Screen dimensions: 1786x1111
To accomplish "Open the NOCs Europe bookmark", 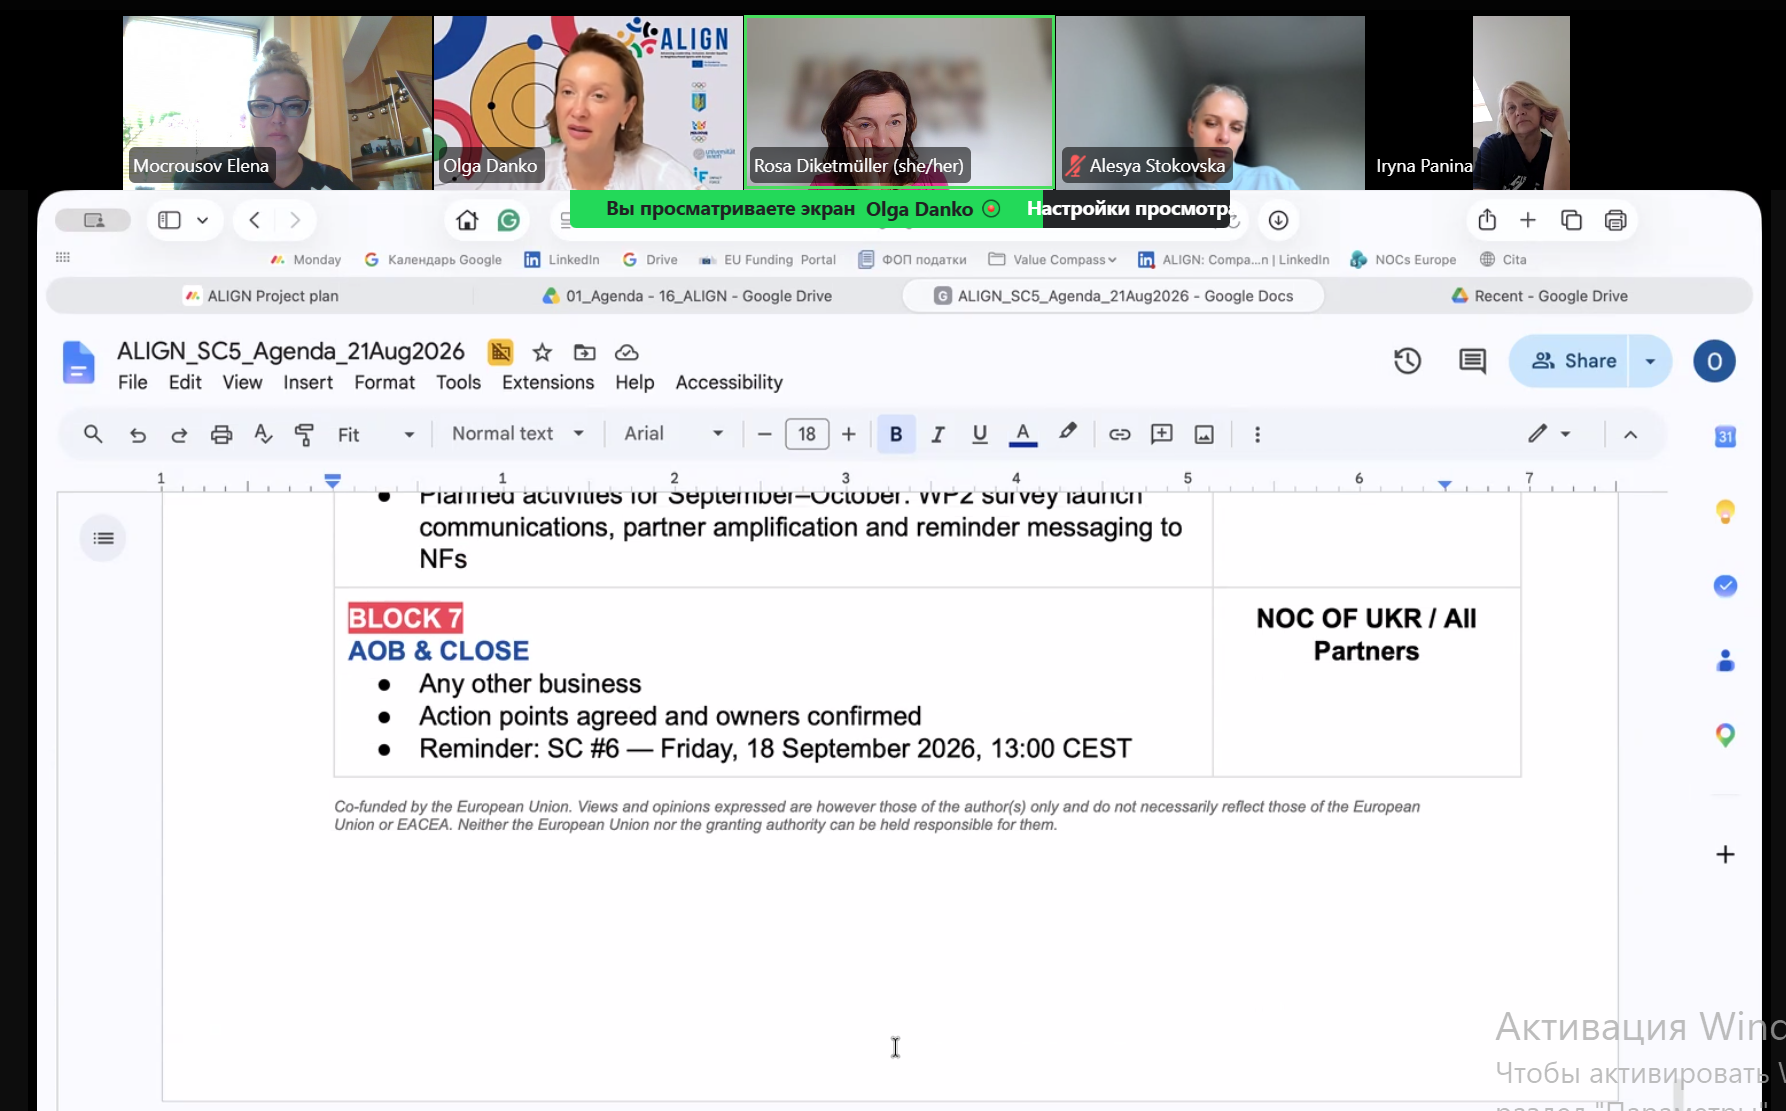I will click(1403, 260).
